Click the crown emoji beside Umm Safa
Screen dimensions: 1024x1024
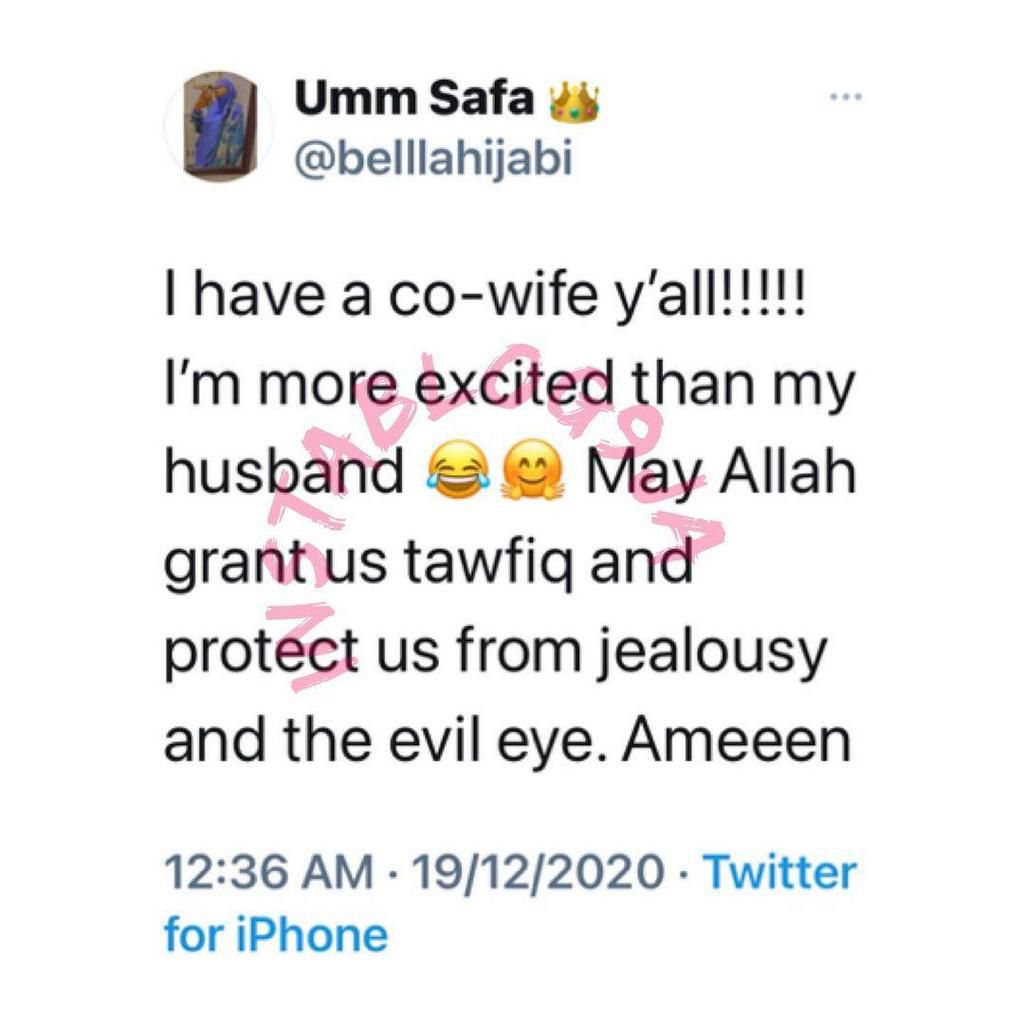point(574,101)
